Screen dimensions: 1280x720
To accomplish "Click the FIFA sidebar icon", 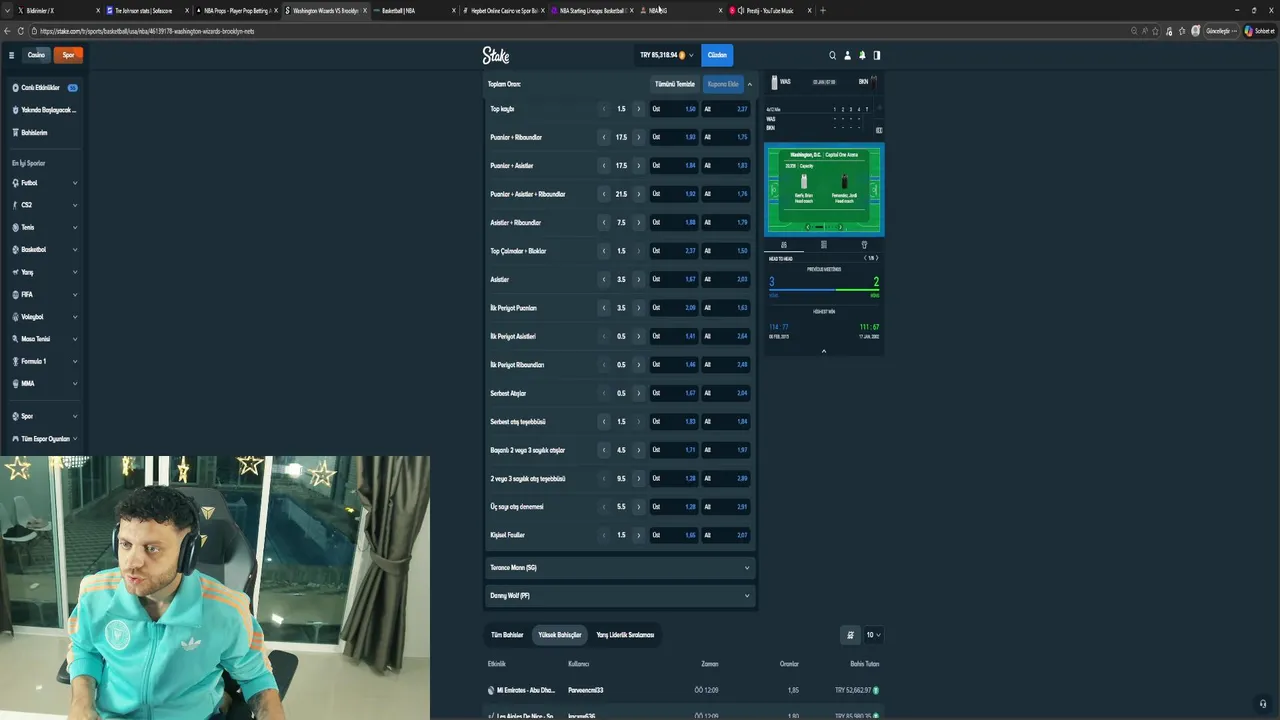I will point(15,294).
